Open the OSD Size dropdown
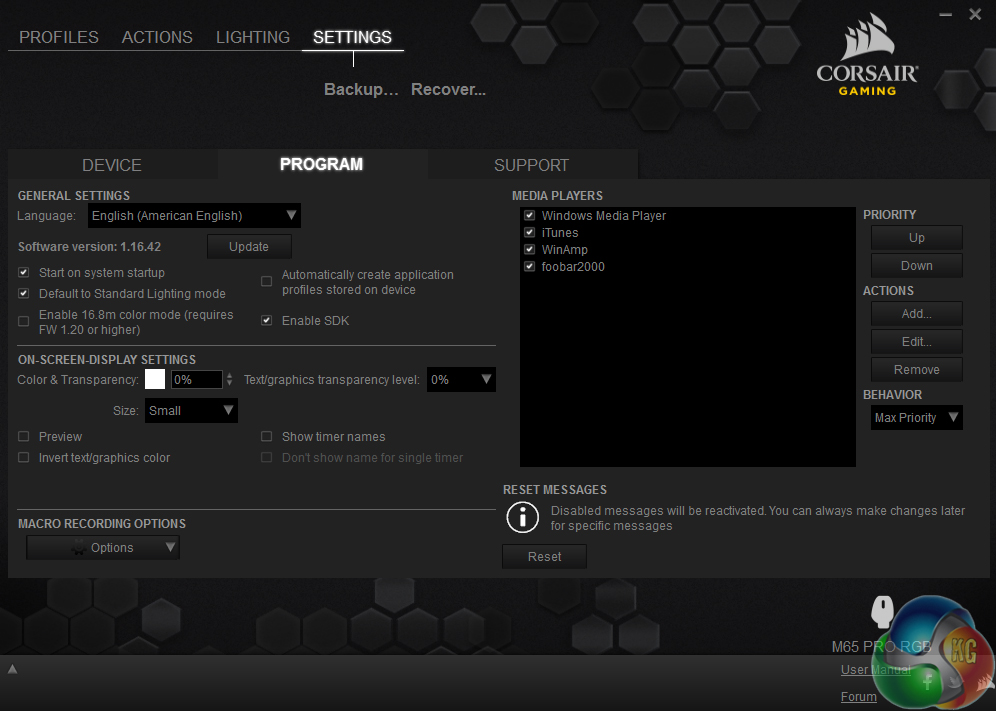The image size is (996, 711). [x=191, y=410]
